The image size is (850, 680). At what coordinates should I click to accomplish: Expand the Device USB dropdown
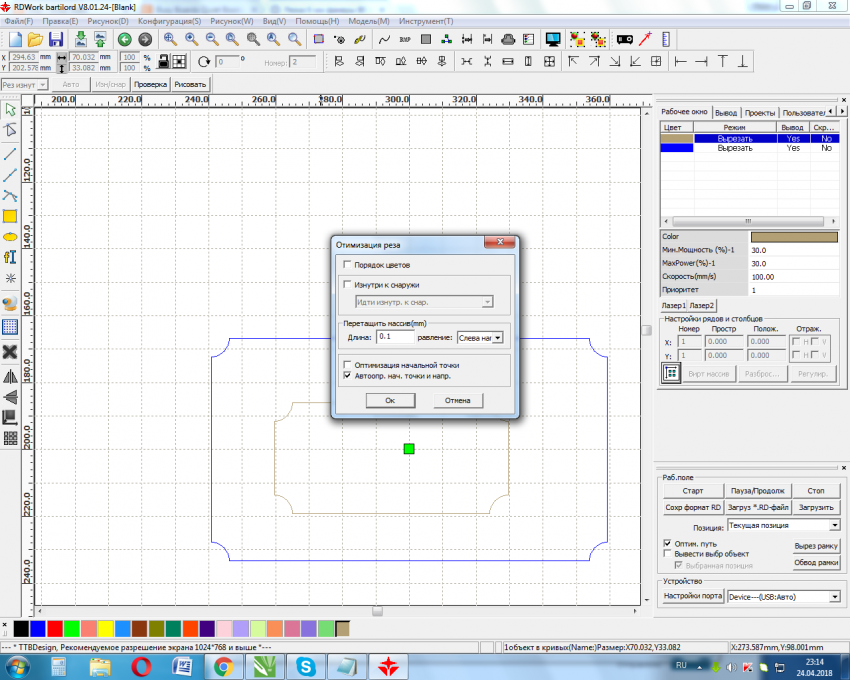pyautogui.click(x=834, y=597)
